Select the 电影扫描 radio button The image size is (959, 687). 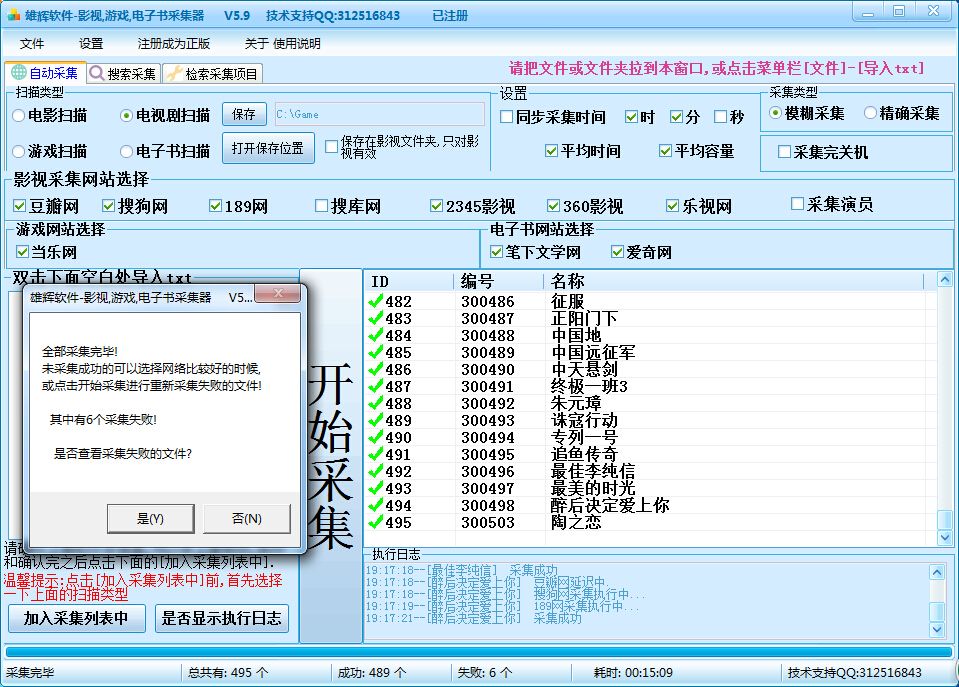tap(19, 115)
